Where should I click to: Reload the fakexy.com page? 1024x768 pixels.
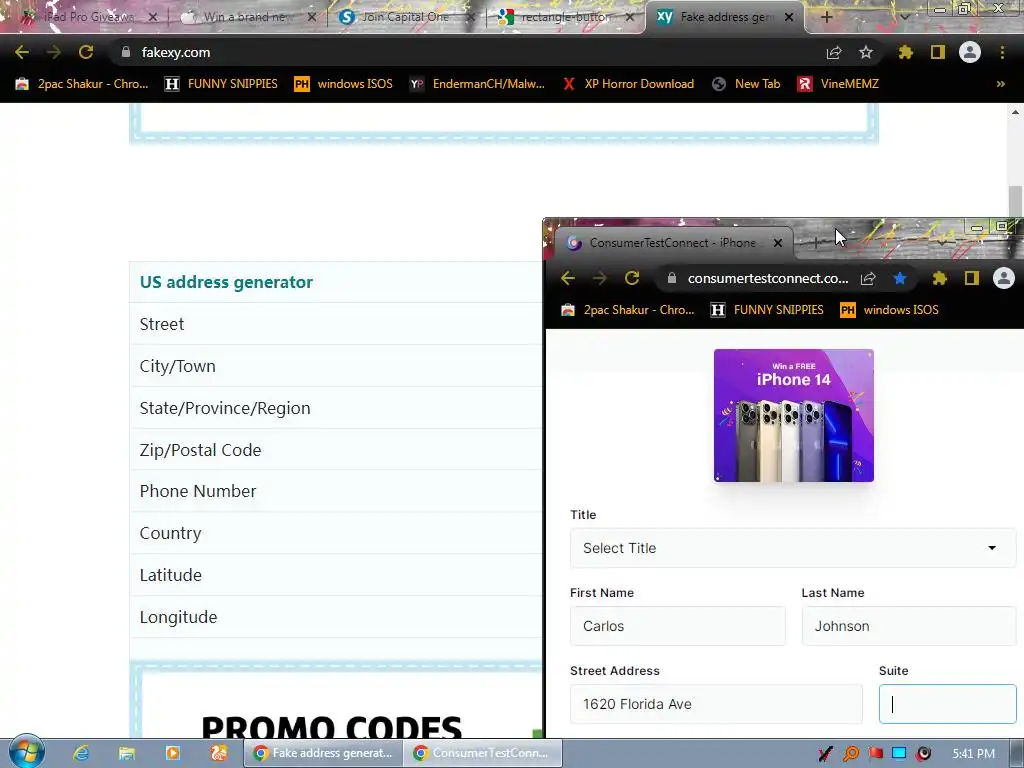pyautogui.click(x=86, y=52)
